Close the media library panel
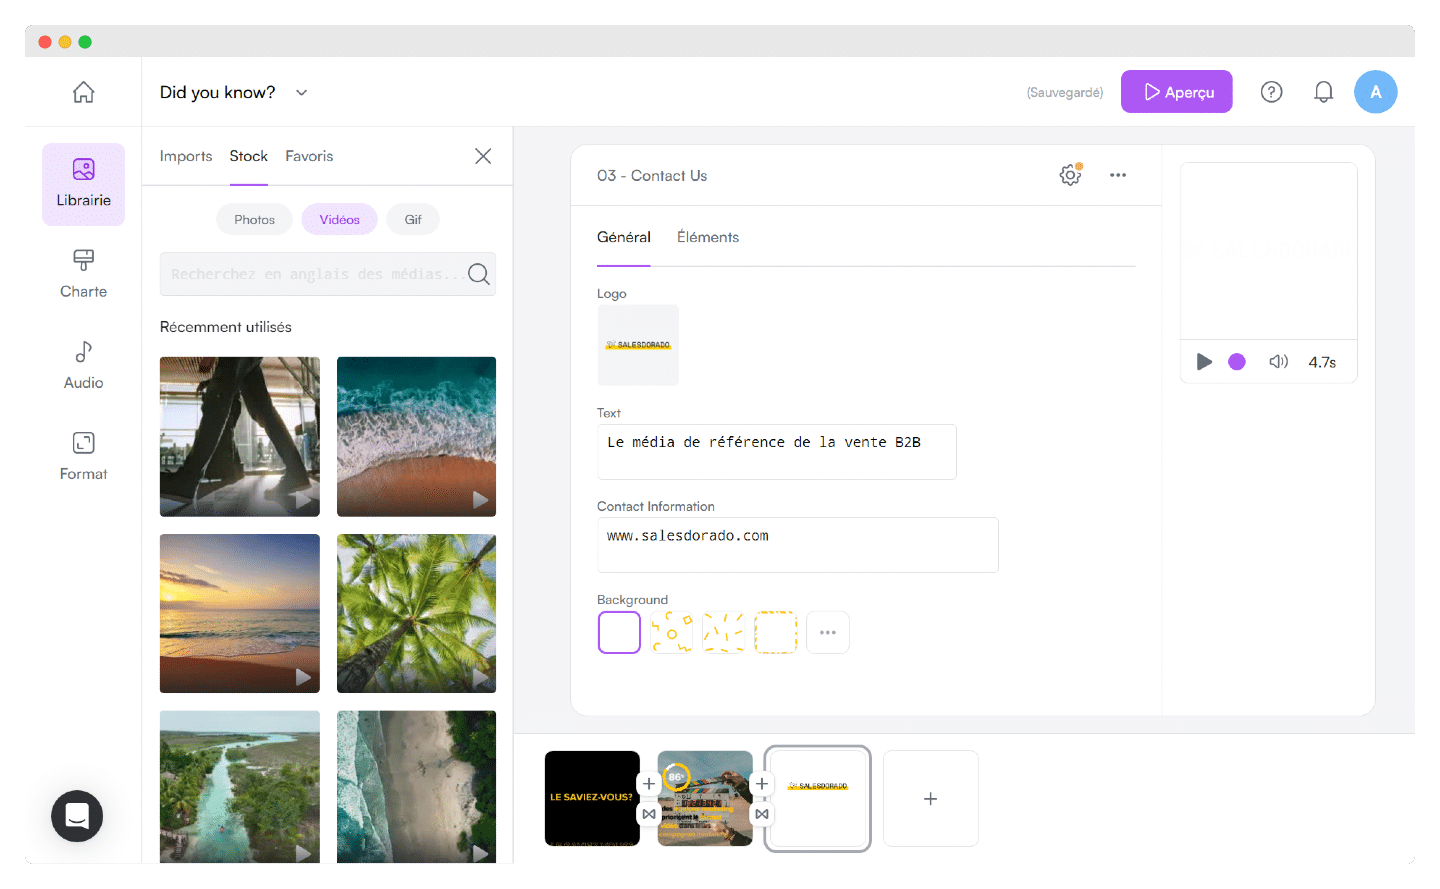 [483, 156]
